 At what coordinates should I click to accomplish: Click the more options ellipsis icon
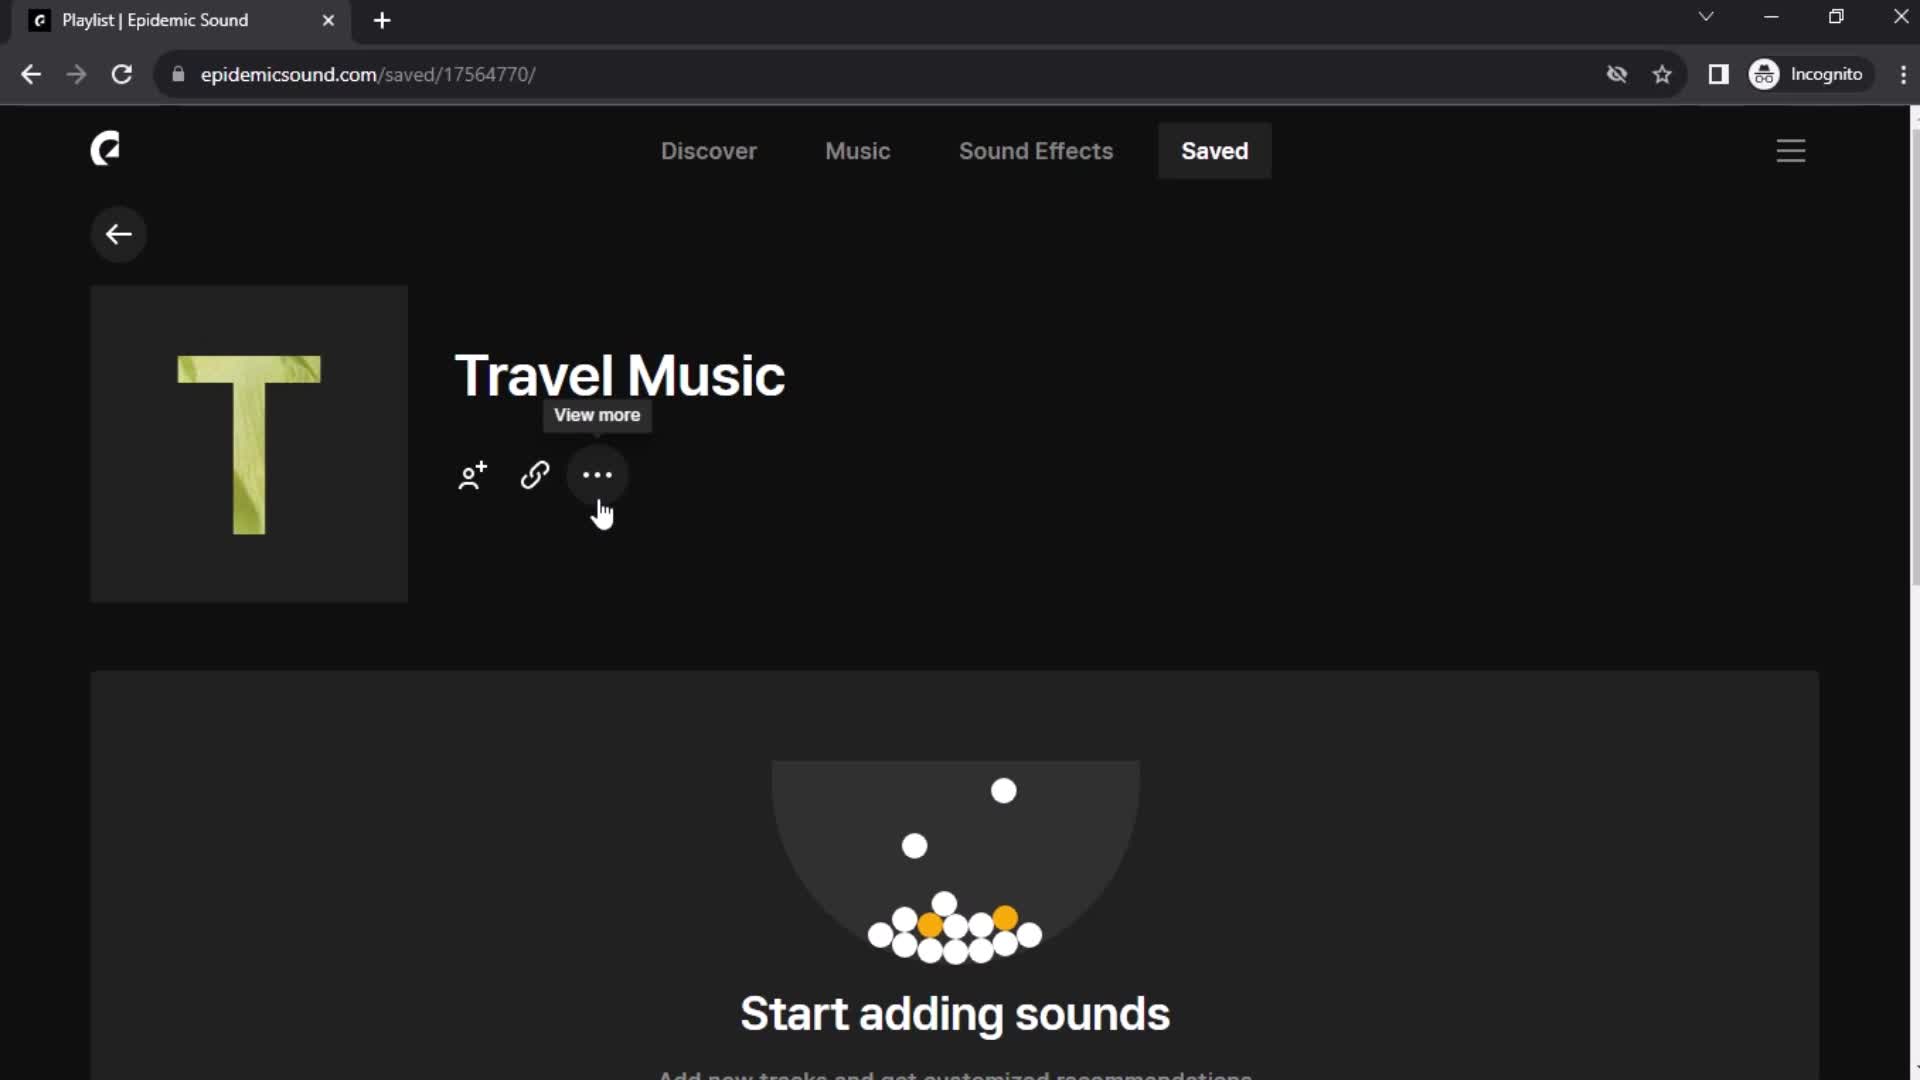[597, 475]
